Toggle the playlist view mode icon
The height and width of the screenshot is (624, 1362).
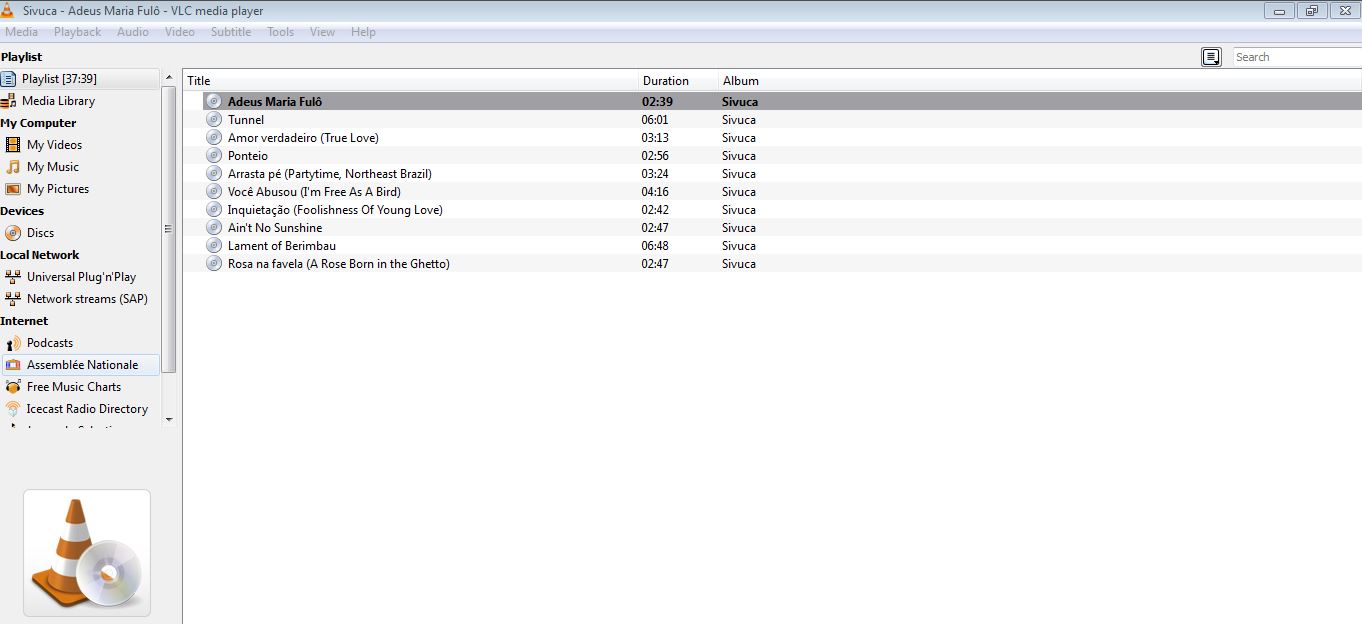(1211, 57)
